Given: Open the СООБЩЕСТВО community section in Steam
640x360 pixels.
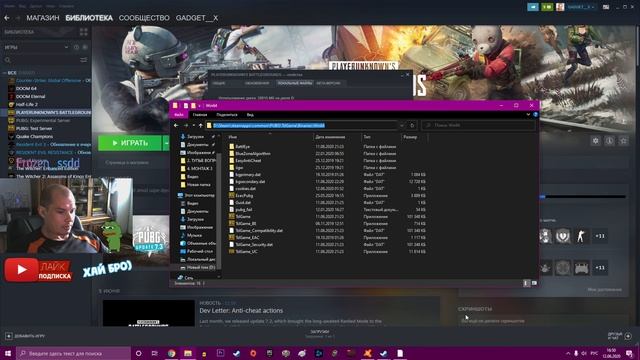Looking at the screenshot, I should click(x=144, y=18).
